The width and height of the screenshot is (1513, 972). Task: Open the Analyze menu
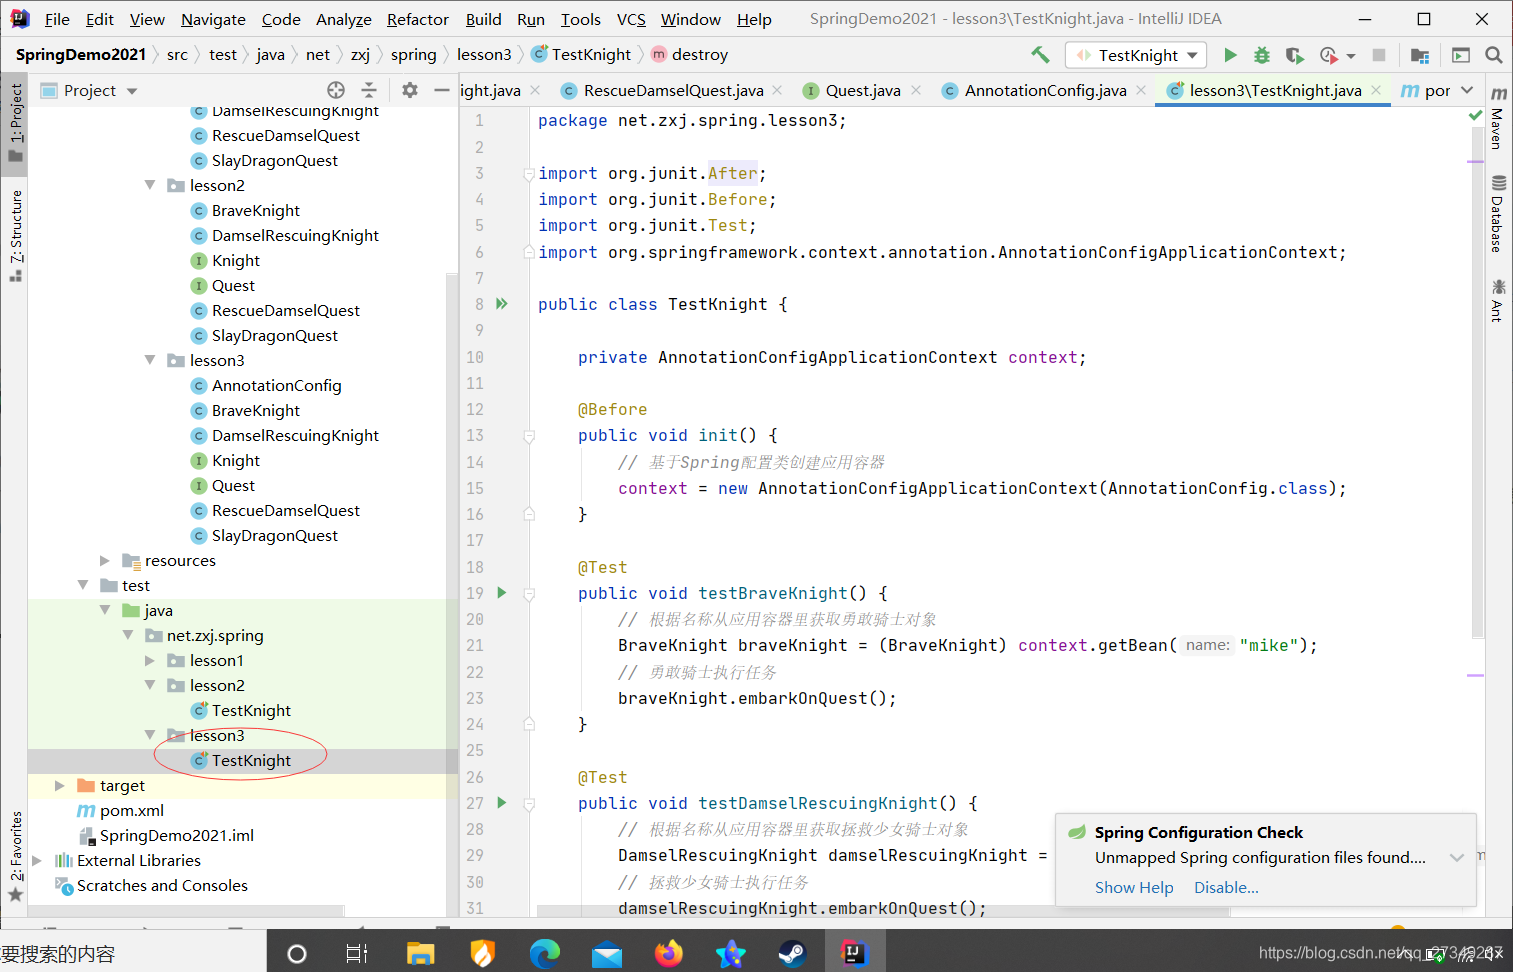(343, 19)
